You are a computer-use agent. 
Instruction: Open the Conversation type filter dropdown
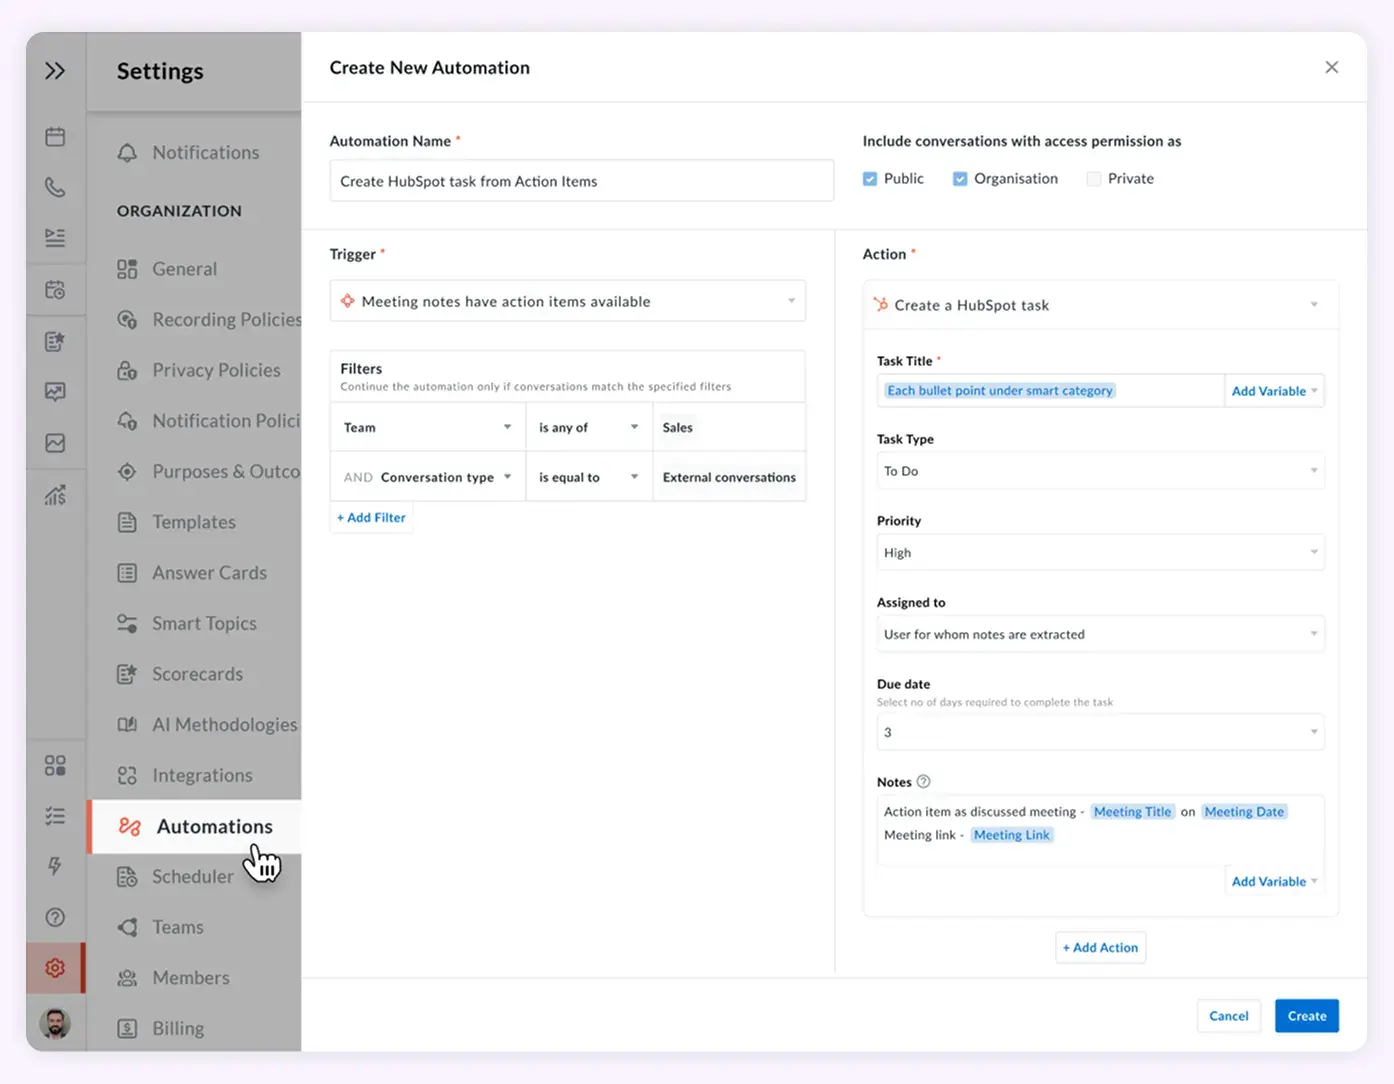point(428,477)
